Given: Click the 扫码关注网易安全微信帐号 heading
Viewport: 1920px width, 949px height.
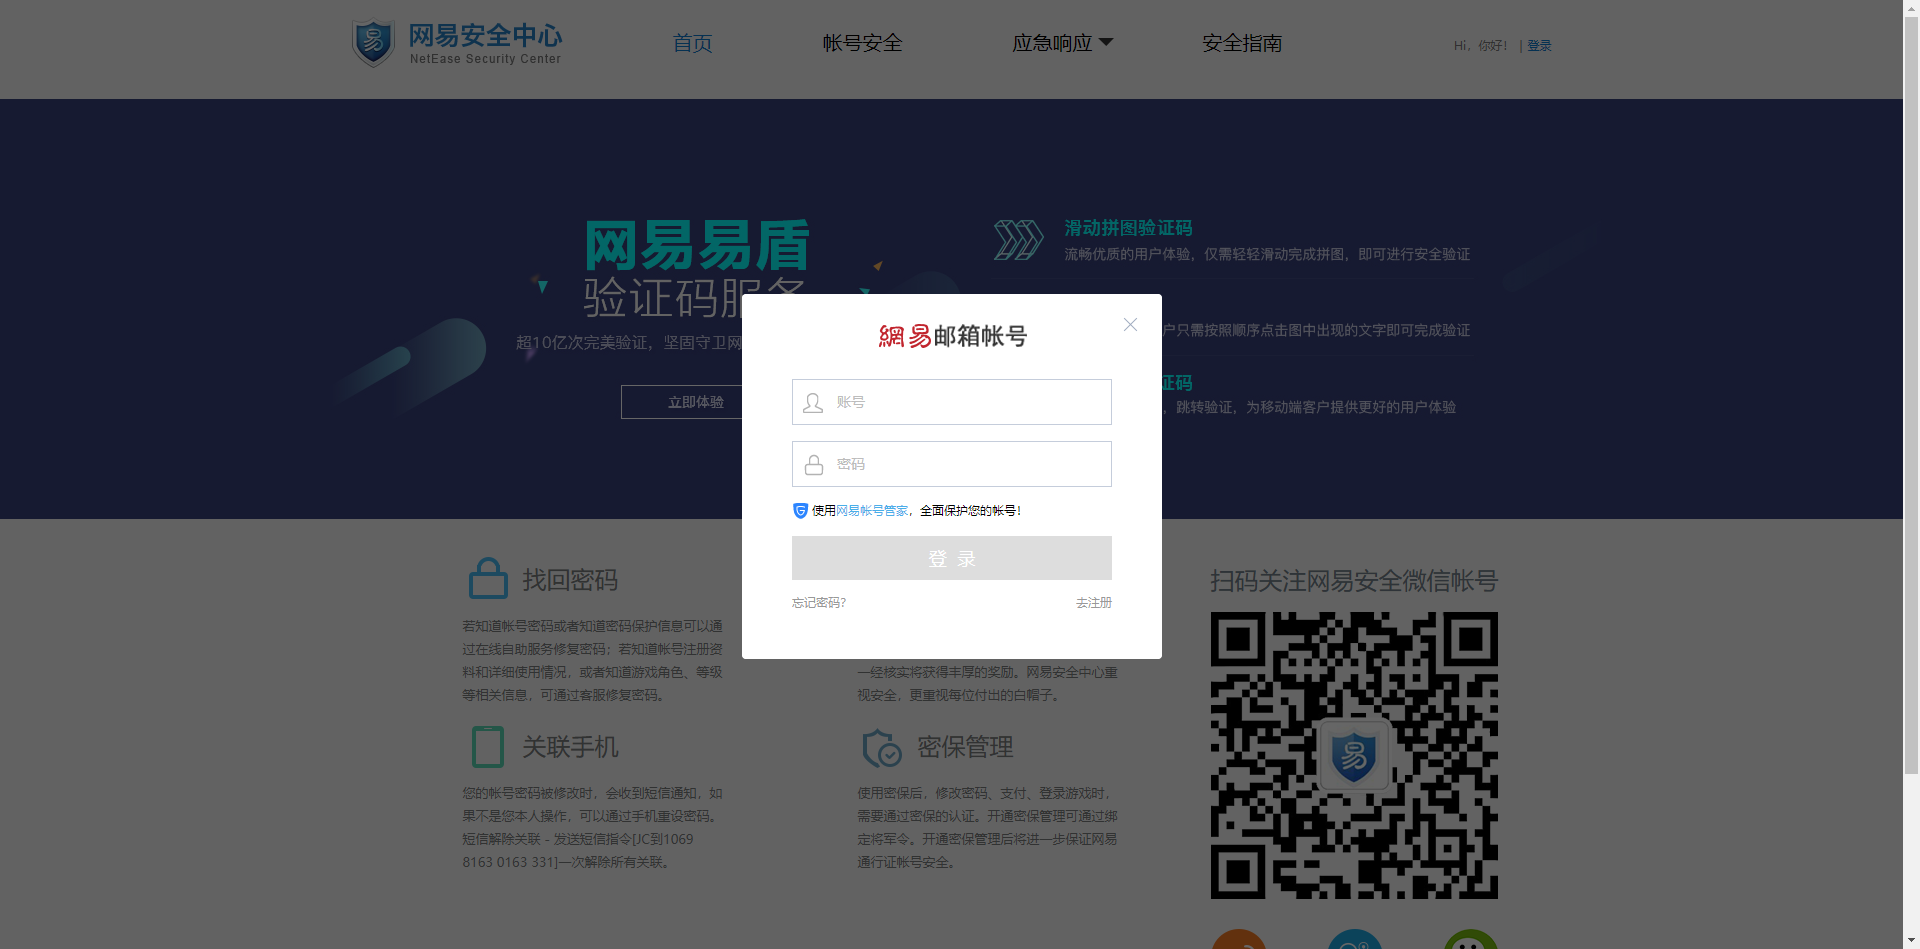Looking at the screenshot, I should point(1354,581).
